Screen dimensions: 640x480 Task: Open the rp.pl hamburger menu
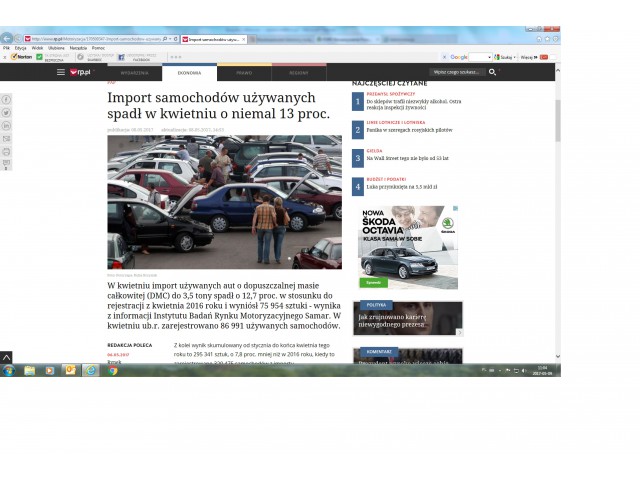(x=61, y=73)
